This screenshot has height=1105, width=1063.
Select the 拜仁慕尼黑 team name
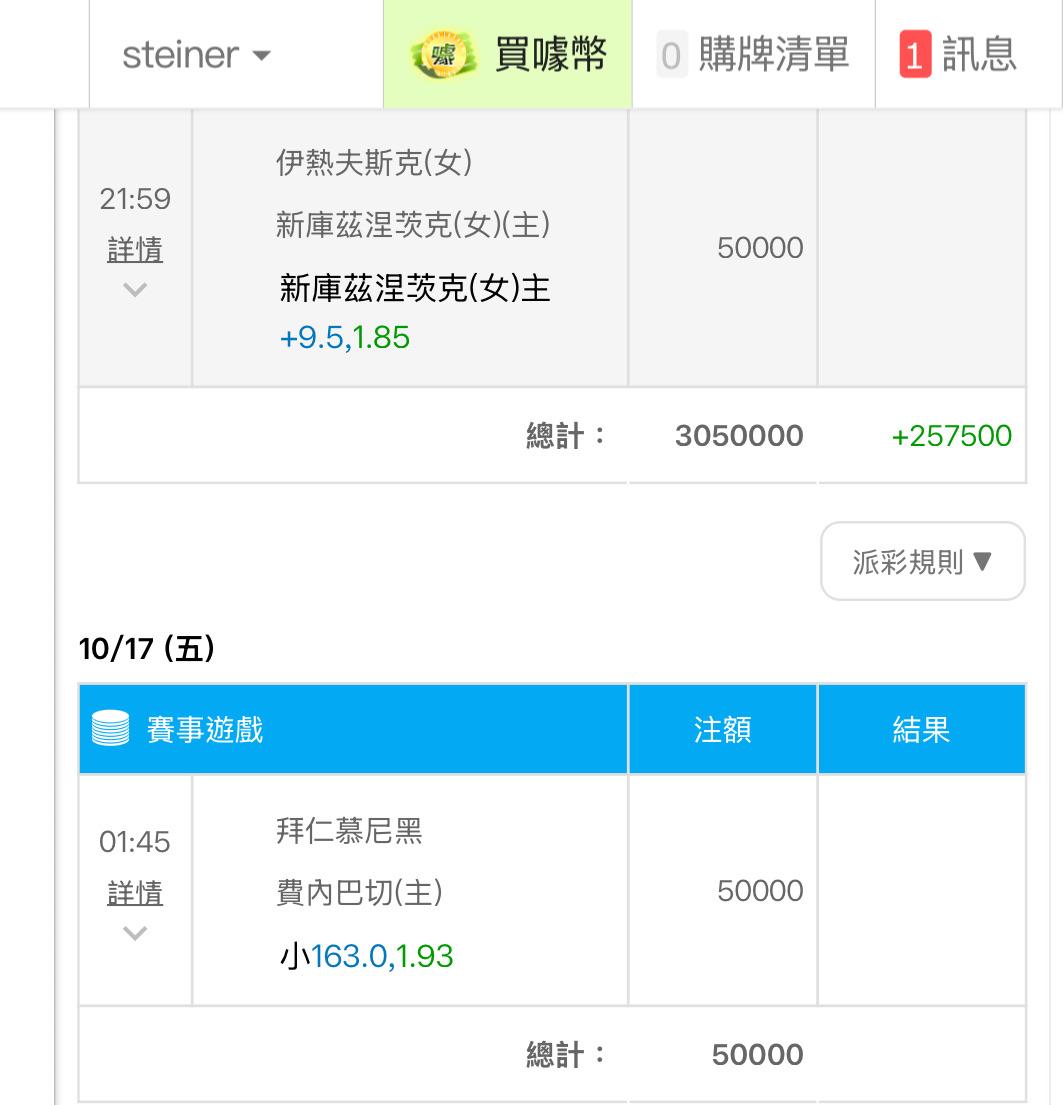[349, 831]
